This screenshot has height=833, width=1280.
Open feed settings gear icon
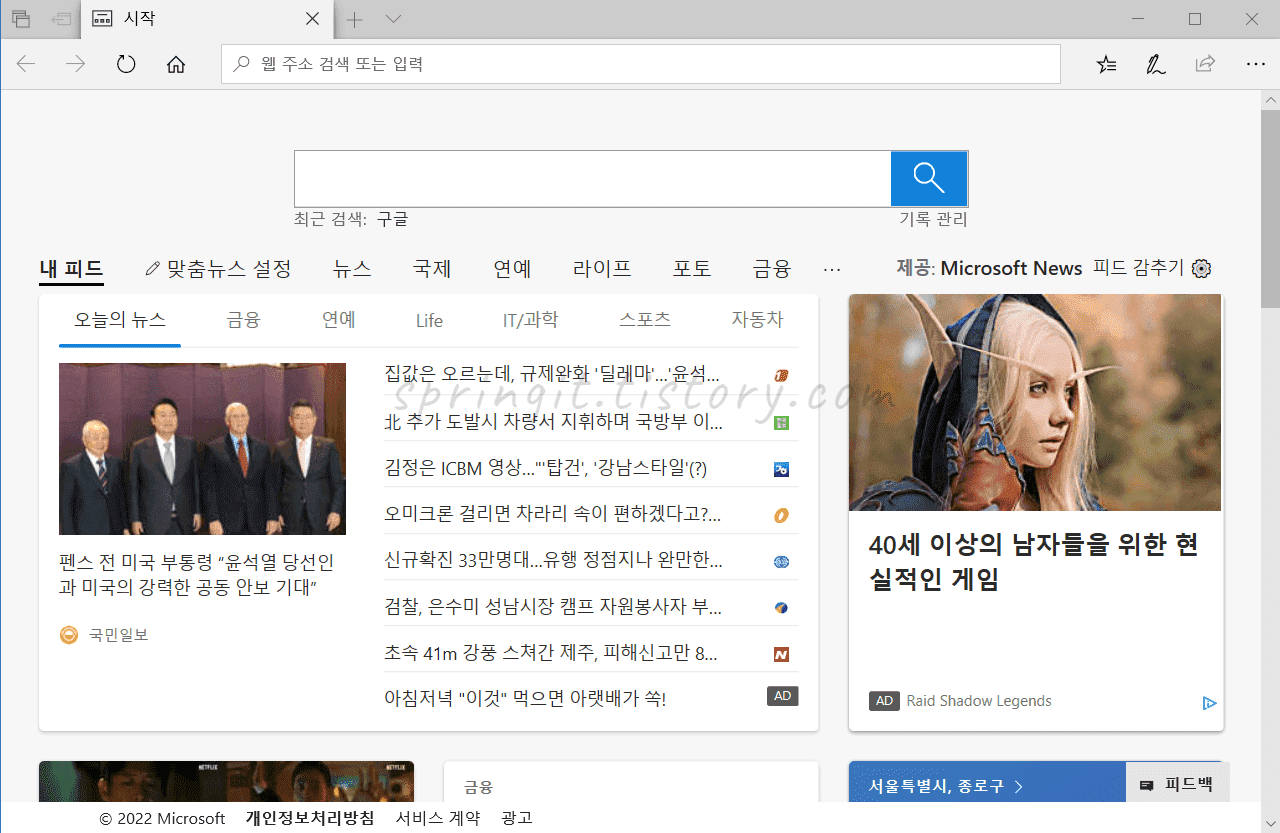click(1202, 268)
